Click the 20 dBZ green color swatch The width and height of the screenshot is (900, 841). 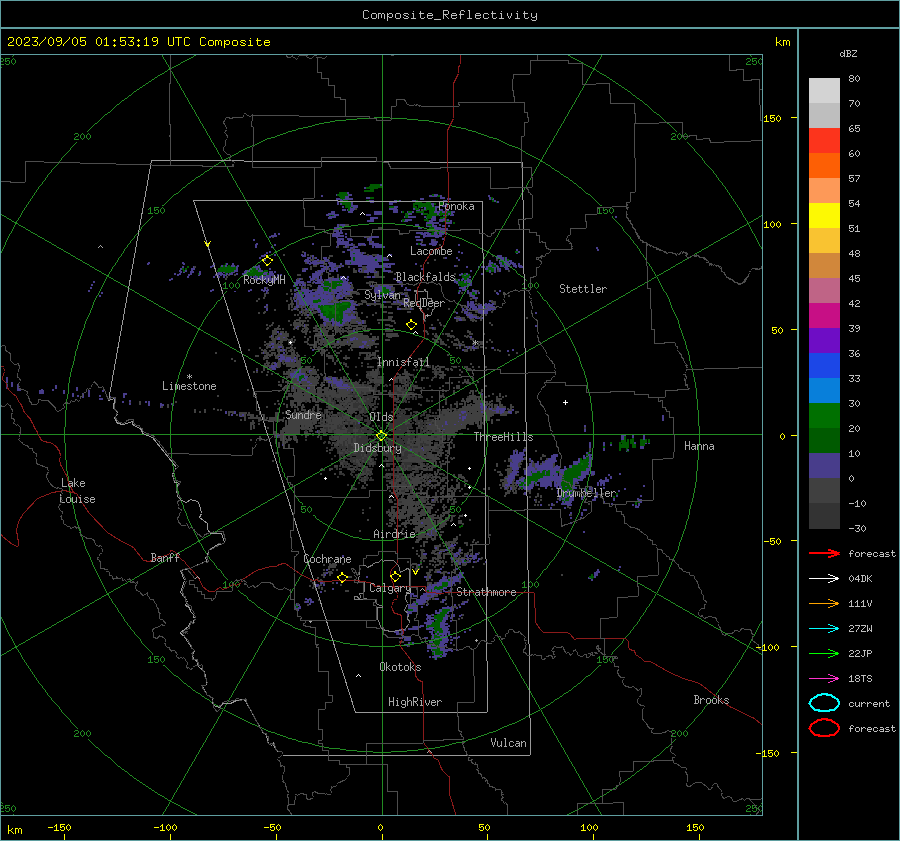click(824, 416)
